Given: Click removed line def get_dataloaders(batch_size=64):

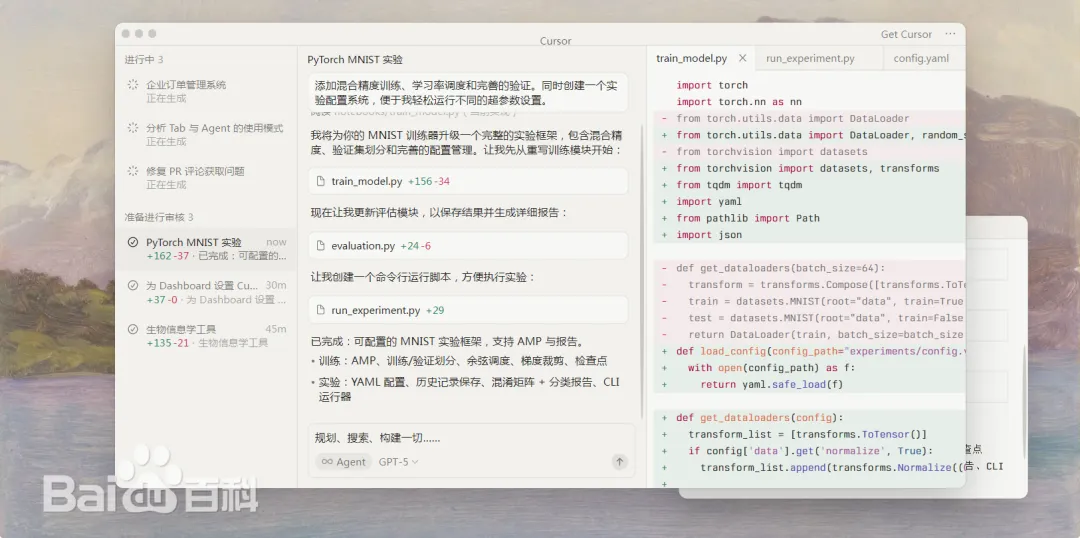Looking at the screenshot, I should click(x=780, y=268).
